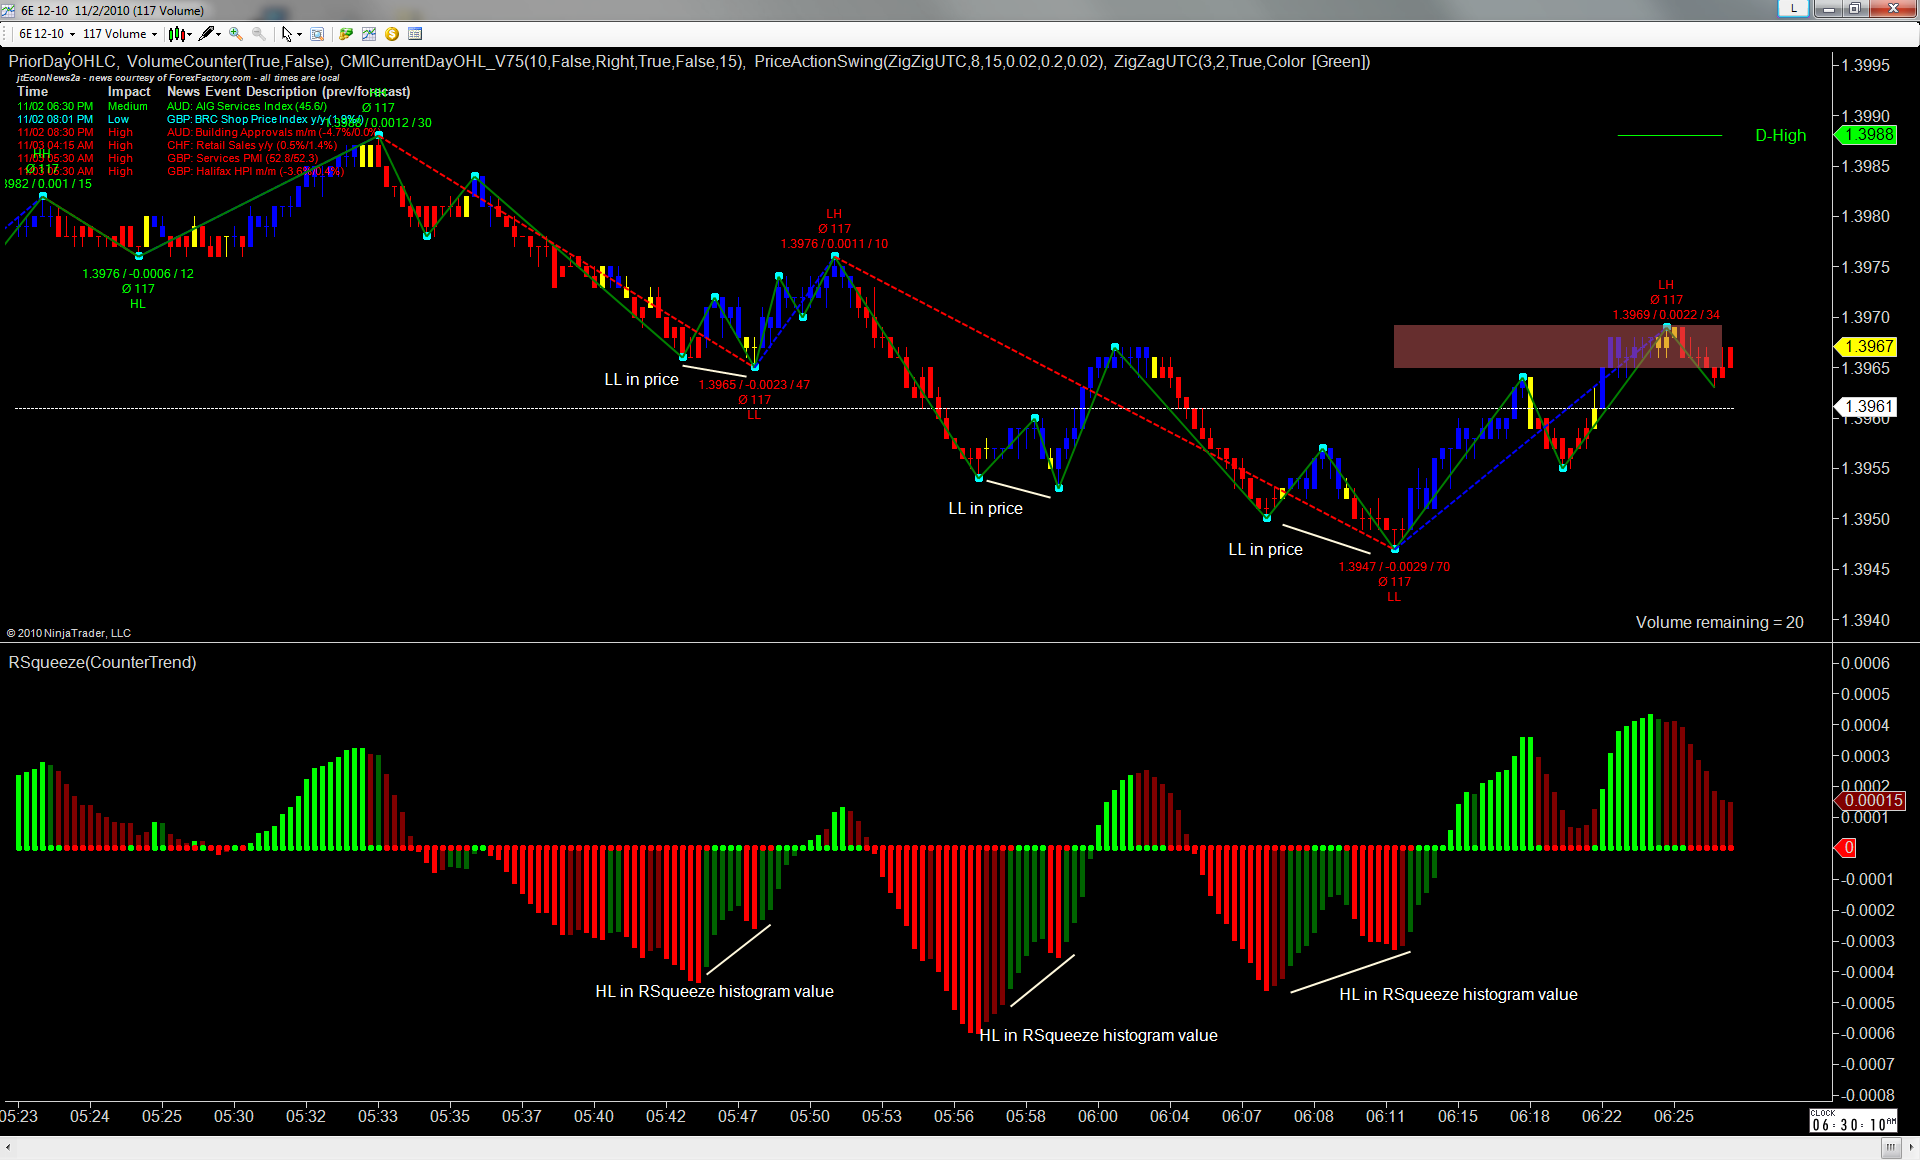Image resolution: width=1920 pixels, height=1160 pixels.
Task: Click the '1.3965 / -0.0023 / 47' swing label
Action: [754, 385]
